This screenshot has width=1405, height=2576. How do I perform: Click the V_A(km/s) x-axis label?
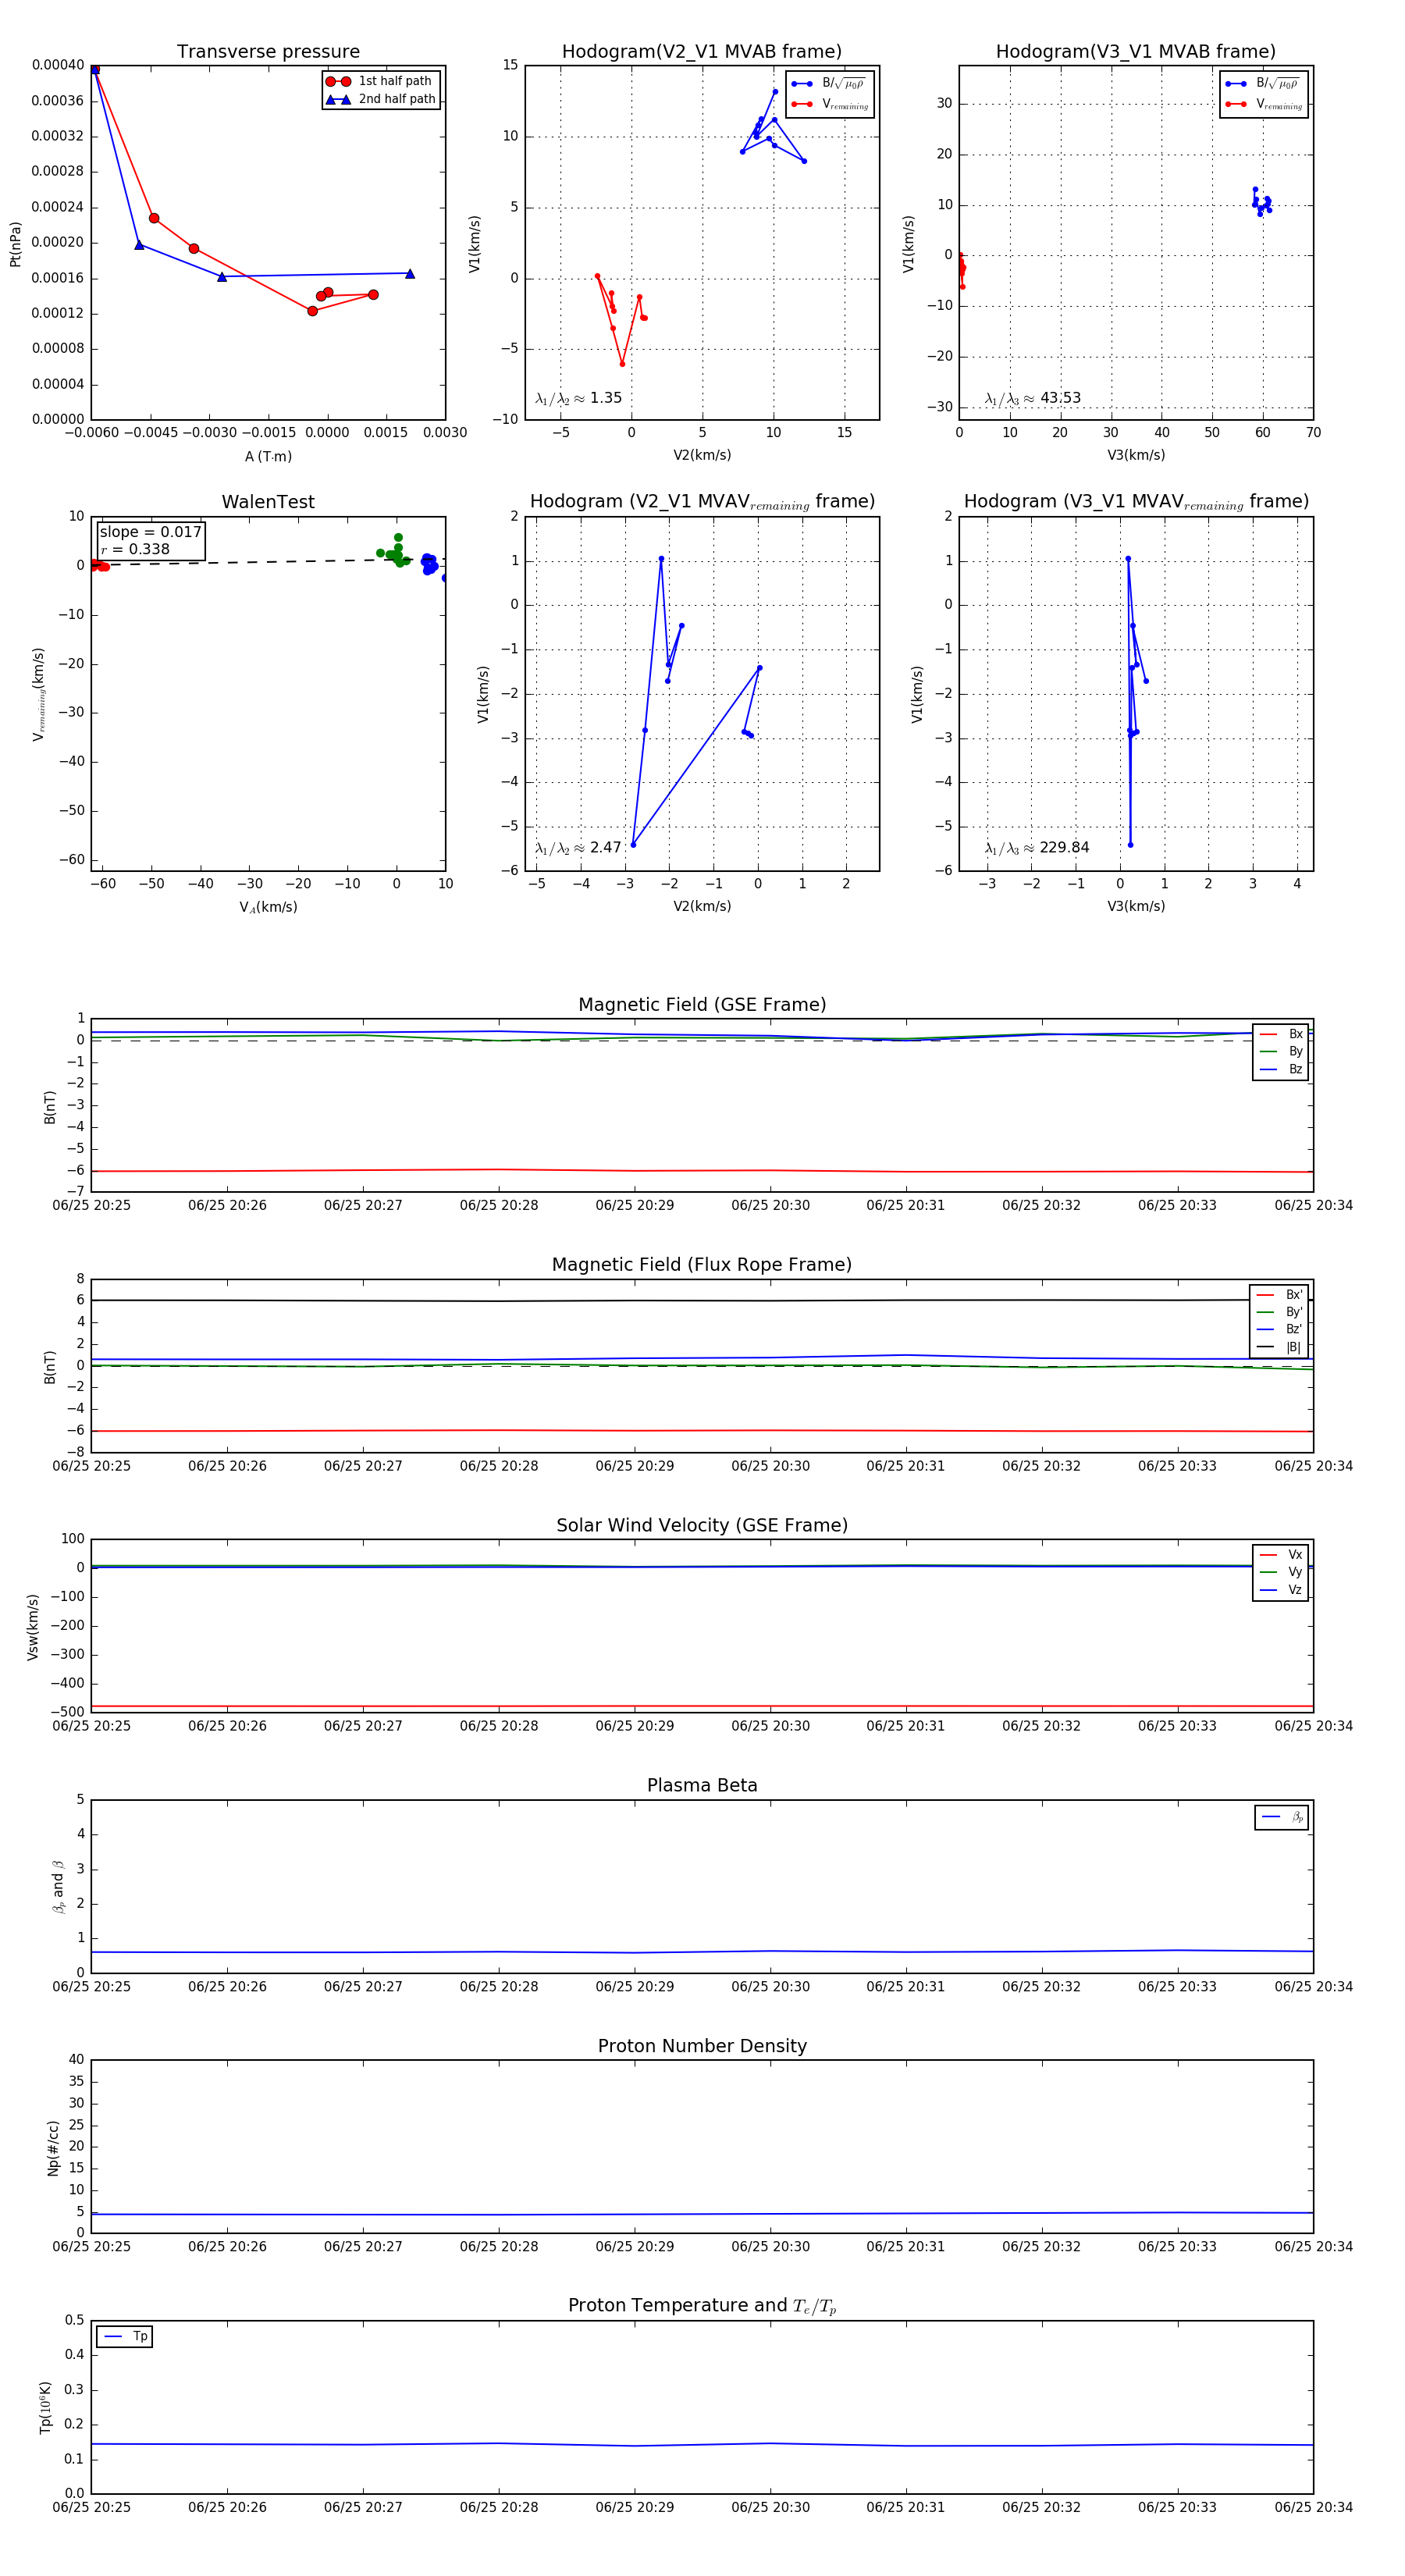pyautogui.click(x=268, y=907)
